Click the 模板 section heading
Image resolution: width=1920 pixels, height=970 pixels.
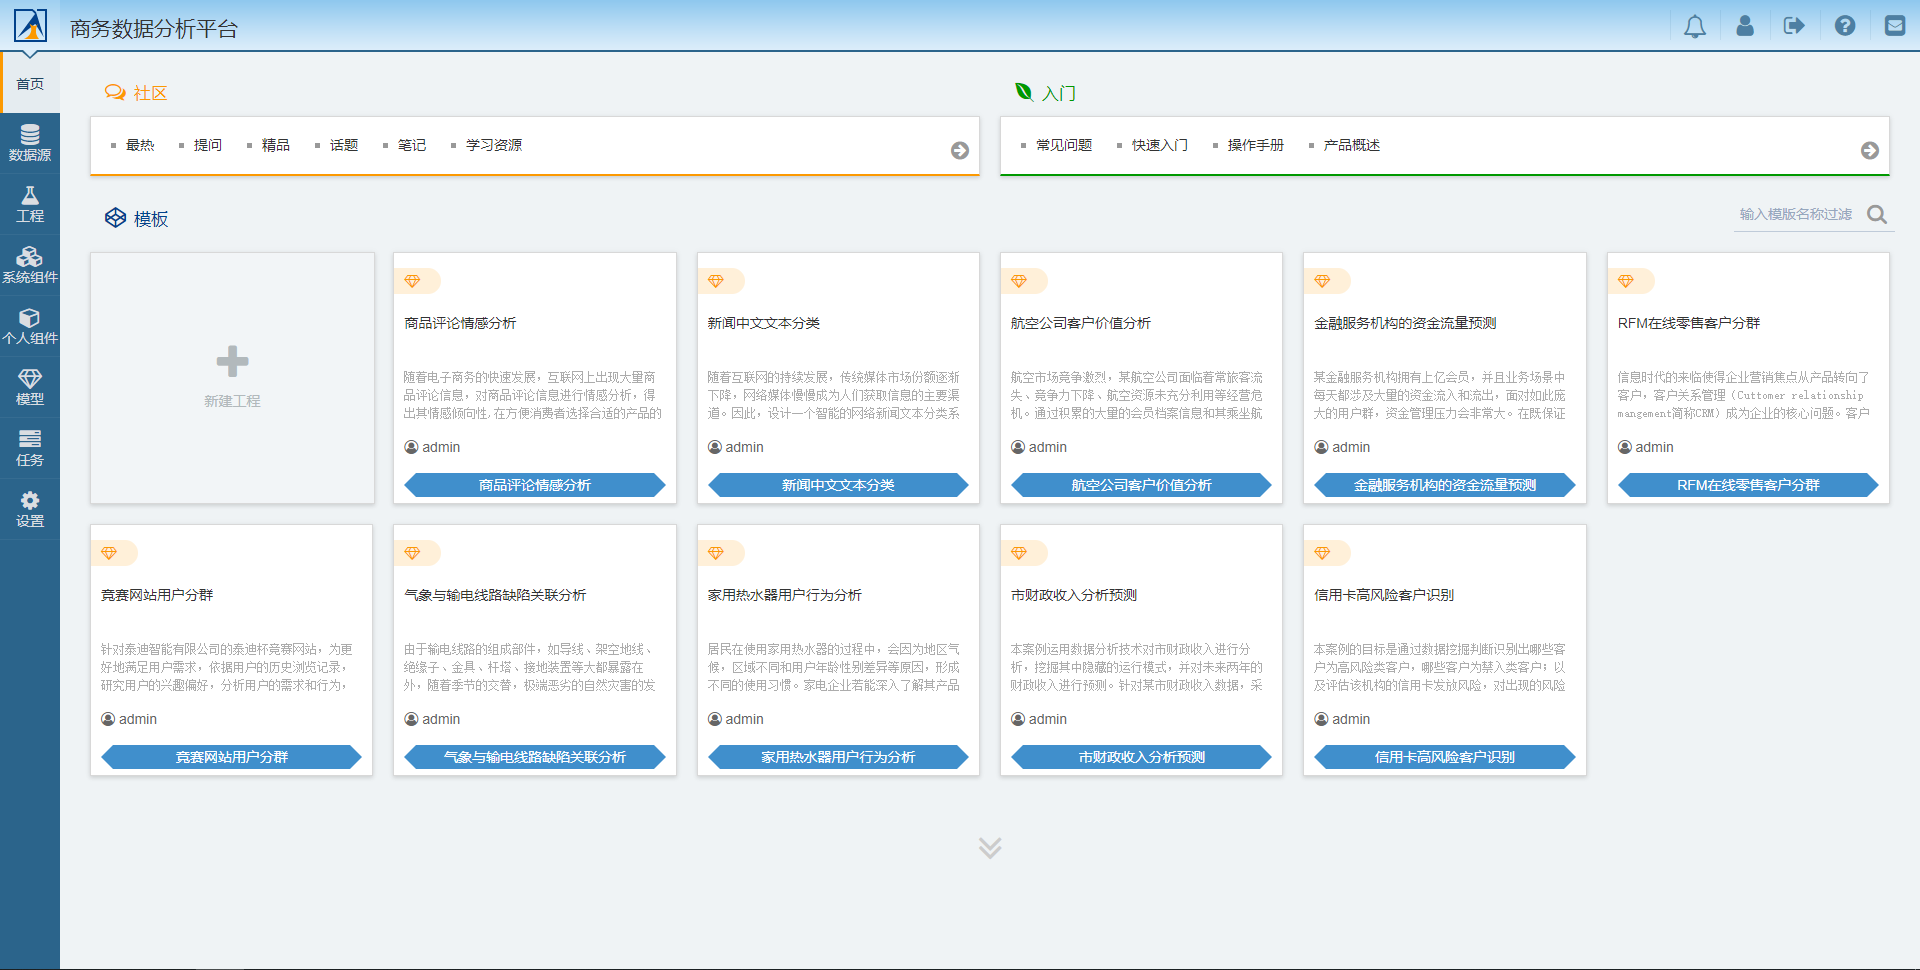click(x=137, y=218)
